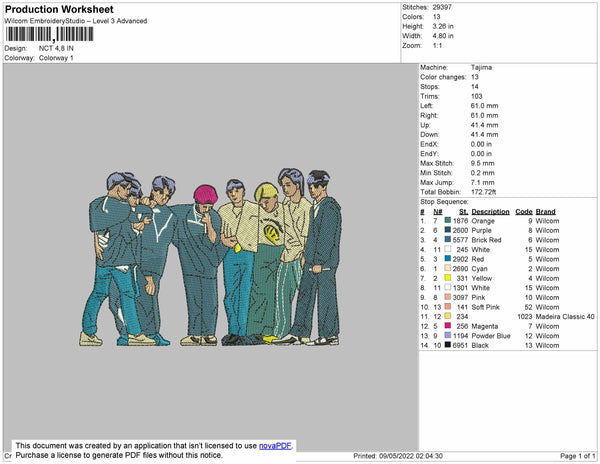The width and height of the screenshot is (600, 464).
Task: Click the Min Stitch value '0.2 mm'
Action: (483, 173)
